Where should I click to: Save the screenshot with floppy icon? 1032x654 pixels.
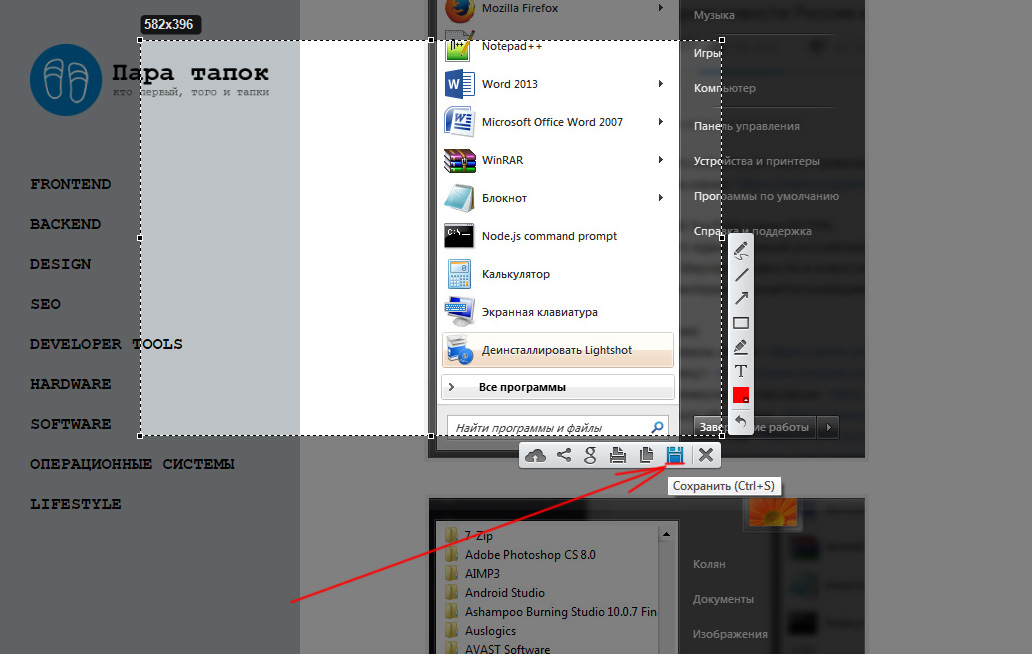pyautogui.click(x=675, y=455)
